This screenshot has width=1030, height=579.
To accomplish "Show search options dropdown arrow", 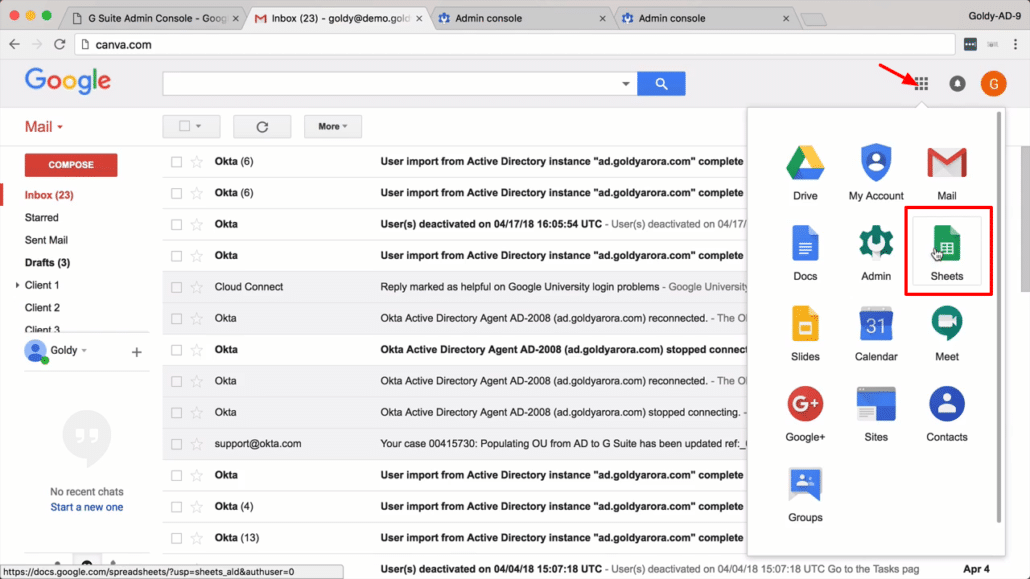I will pyautogui.click(x=625, y=83).
